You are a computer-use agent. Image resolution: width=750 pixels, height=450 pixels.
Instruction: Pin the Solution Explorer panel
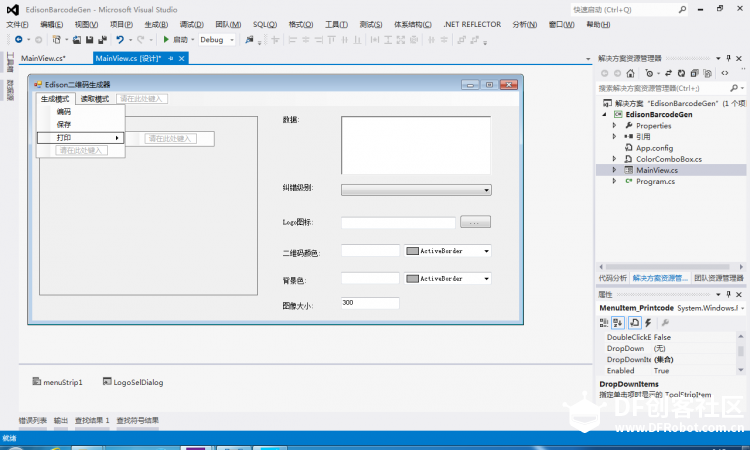728,58
